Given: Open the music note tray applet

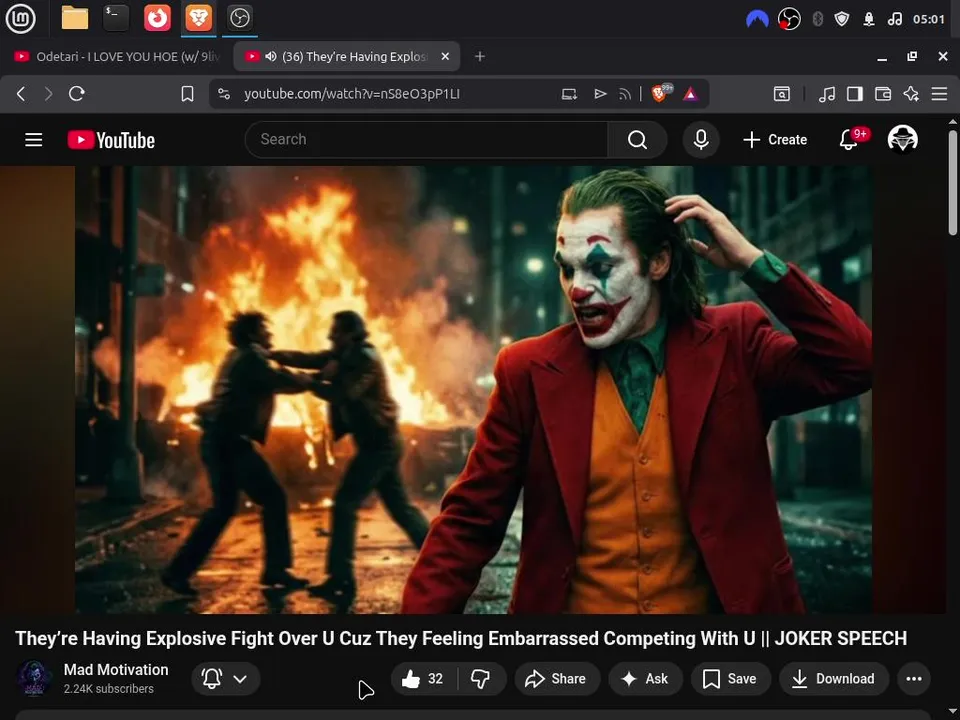Looking at the screenshot, I should tap(894, 19).
